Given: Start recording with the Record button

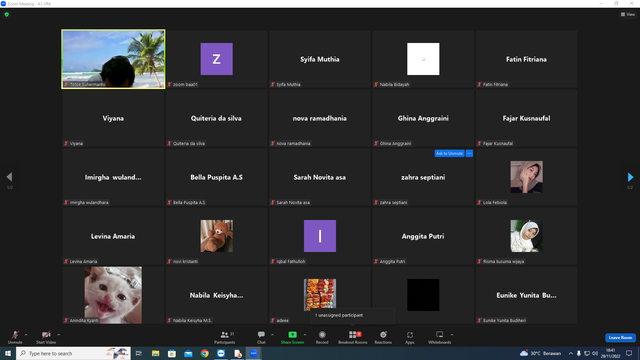Looking at the screenshot, I should (x=322, y=337).
